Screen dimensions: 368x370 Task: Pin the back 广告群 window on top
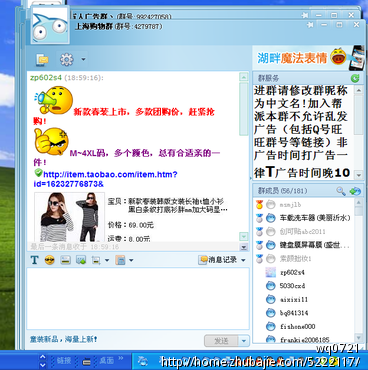coord(305,15)
